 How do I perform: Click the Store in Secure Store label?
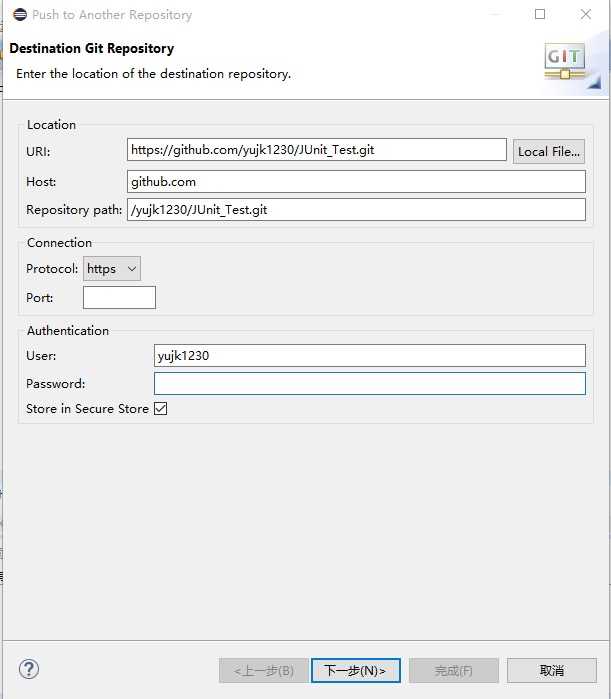(x=87, y=409)
